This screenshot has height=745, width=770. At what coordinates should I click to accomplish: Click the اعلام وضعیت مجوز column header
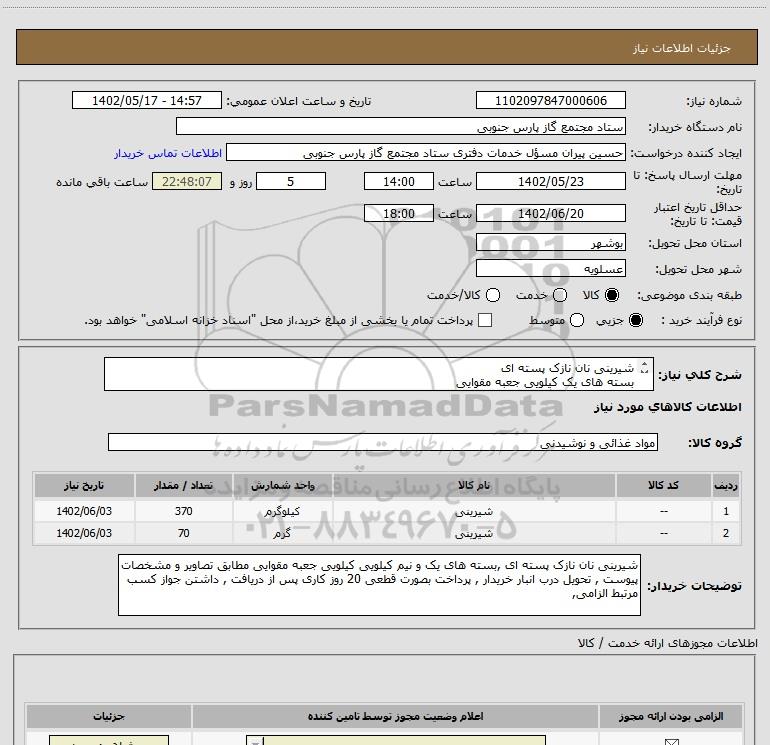[x=395, y=716]
